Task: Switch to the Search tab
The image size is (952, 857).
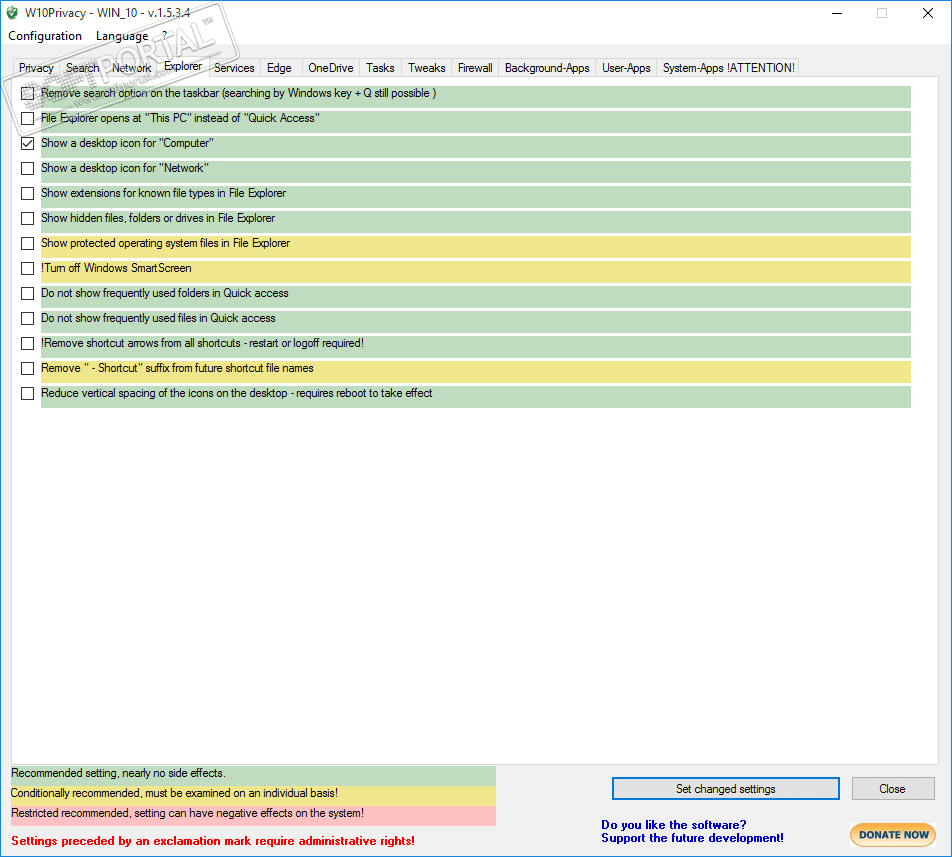Action: tap(83, 68)
